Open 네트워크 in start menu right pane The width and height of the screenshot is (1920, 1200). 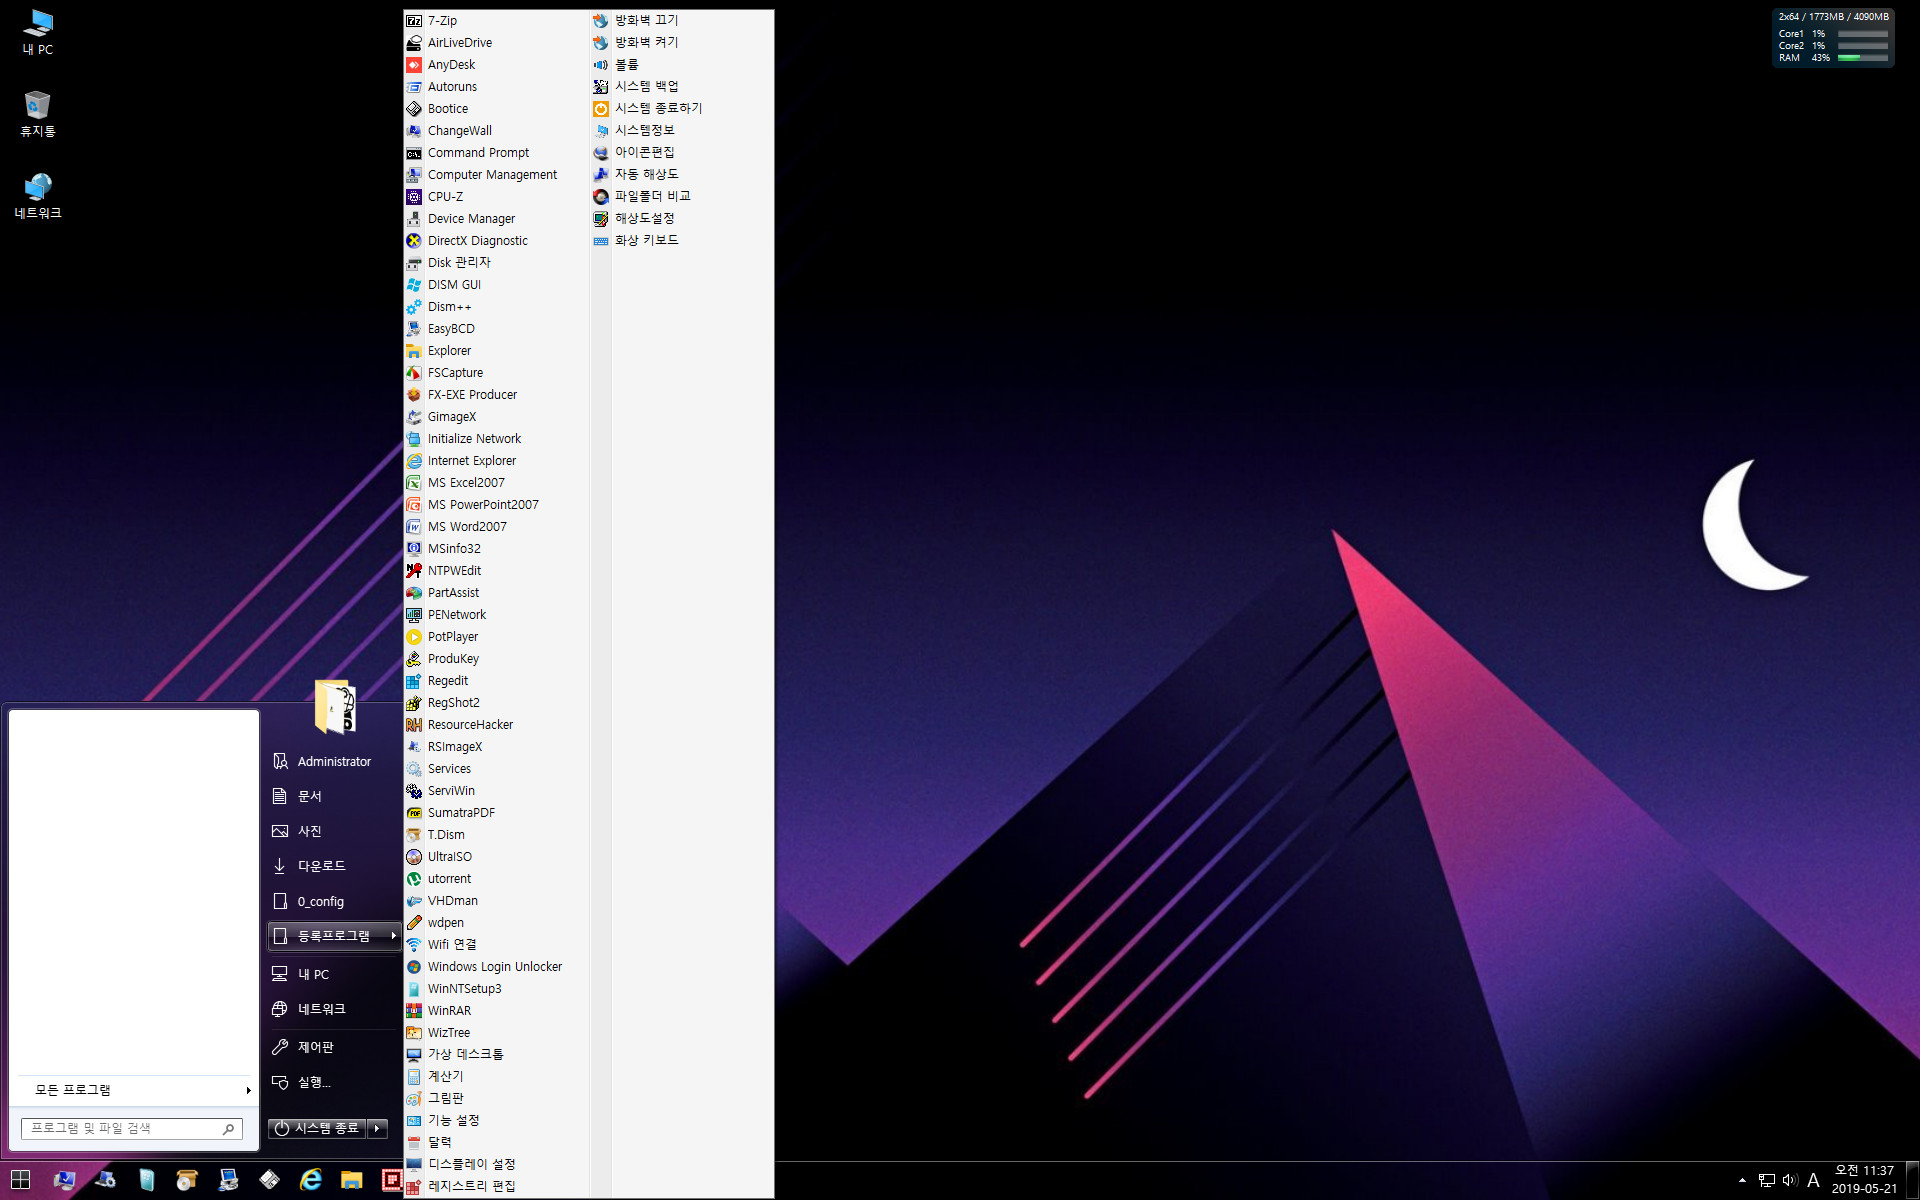click(335, 1009)
